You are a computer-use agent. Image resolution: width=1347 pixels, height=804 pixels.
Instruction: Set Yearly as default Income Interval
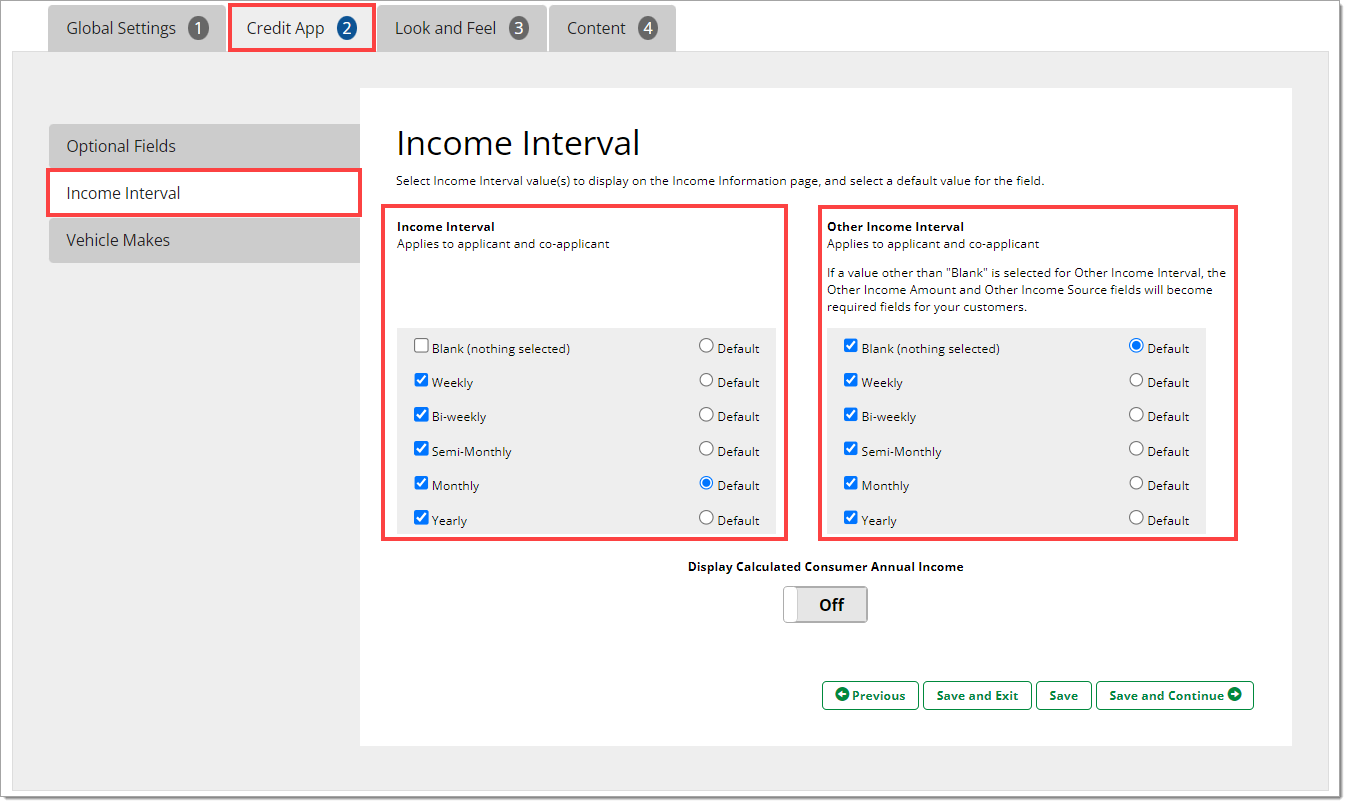(x=706, y=518)
